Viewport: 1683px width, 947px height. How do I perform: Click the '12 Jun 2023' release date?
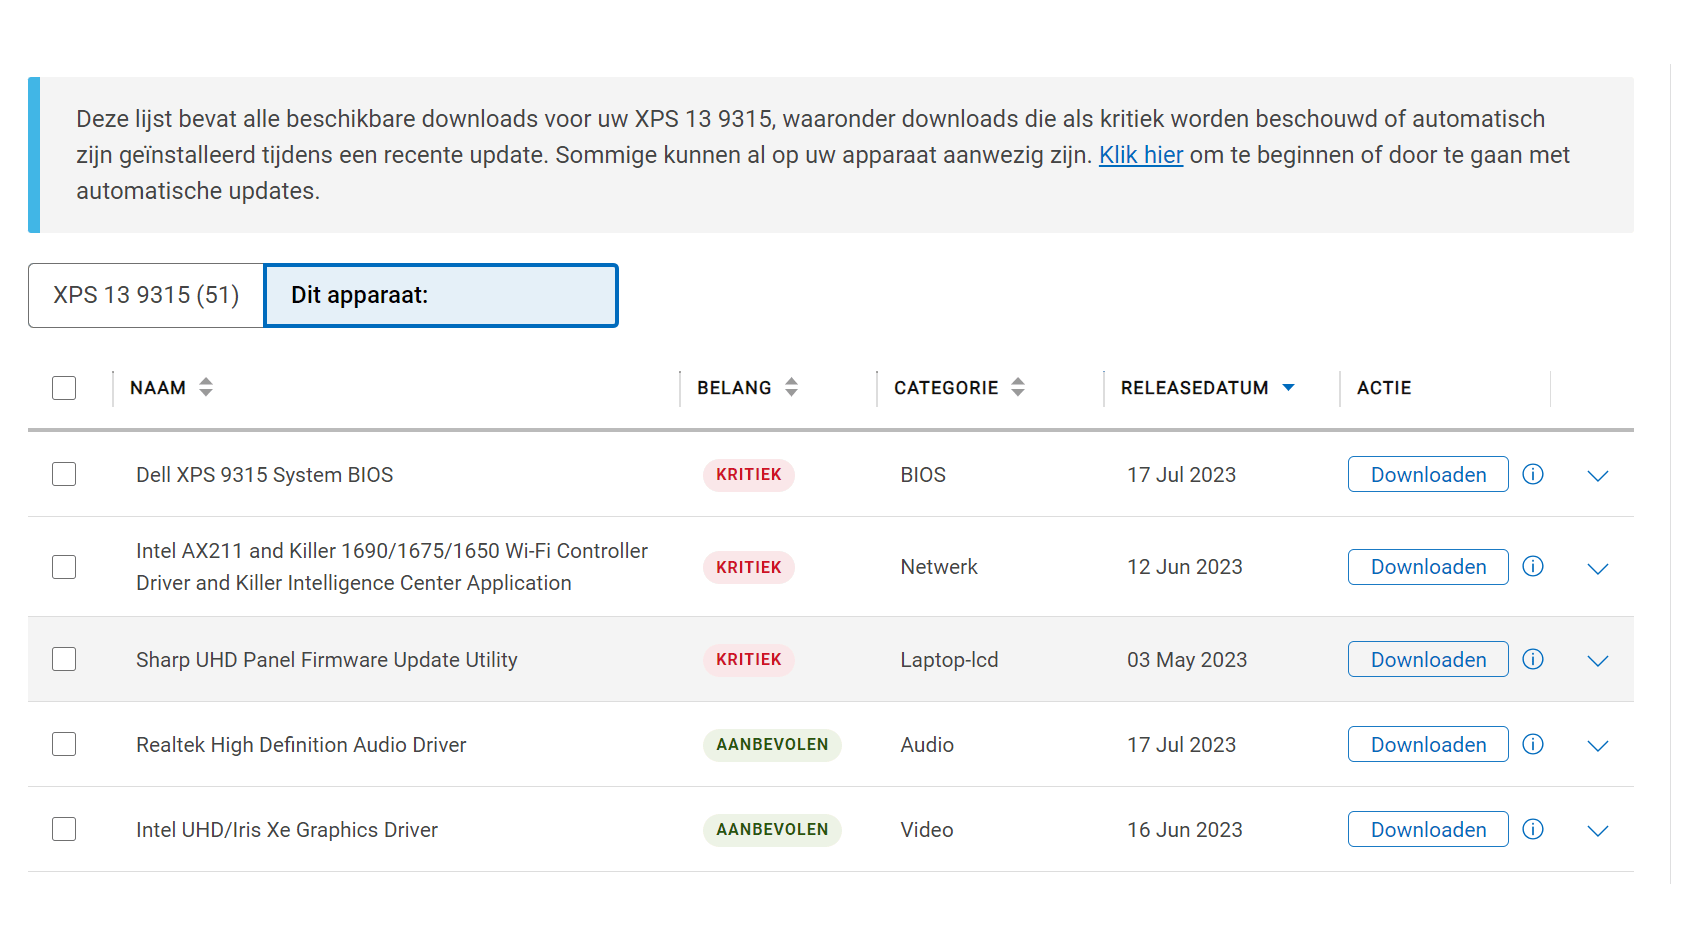(1185, 567)
